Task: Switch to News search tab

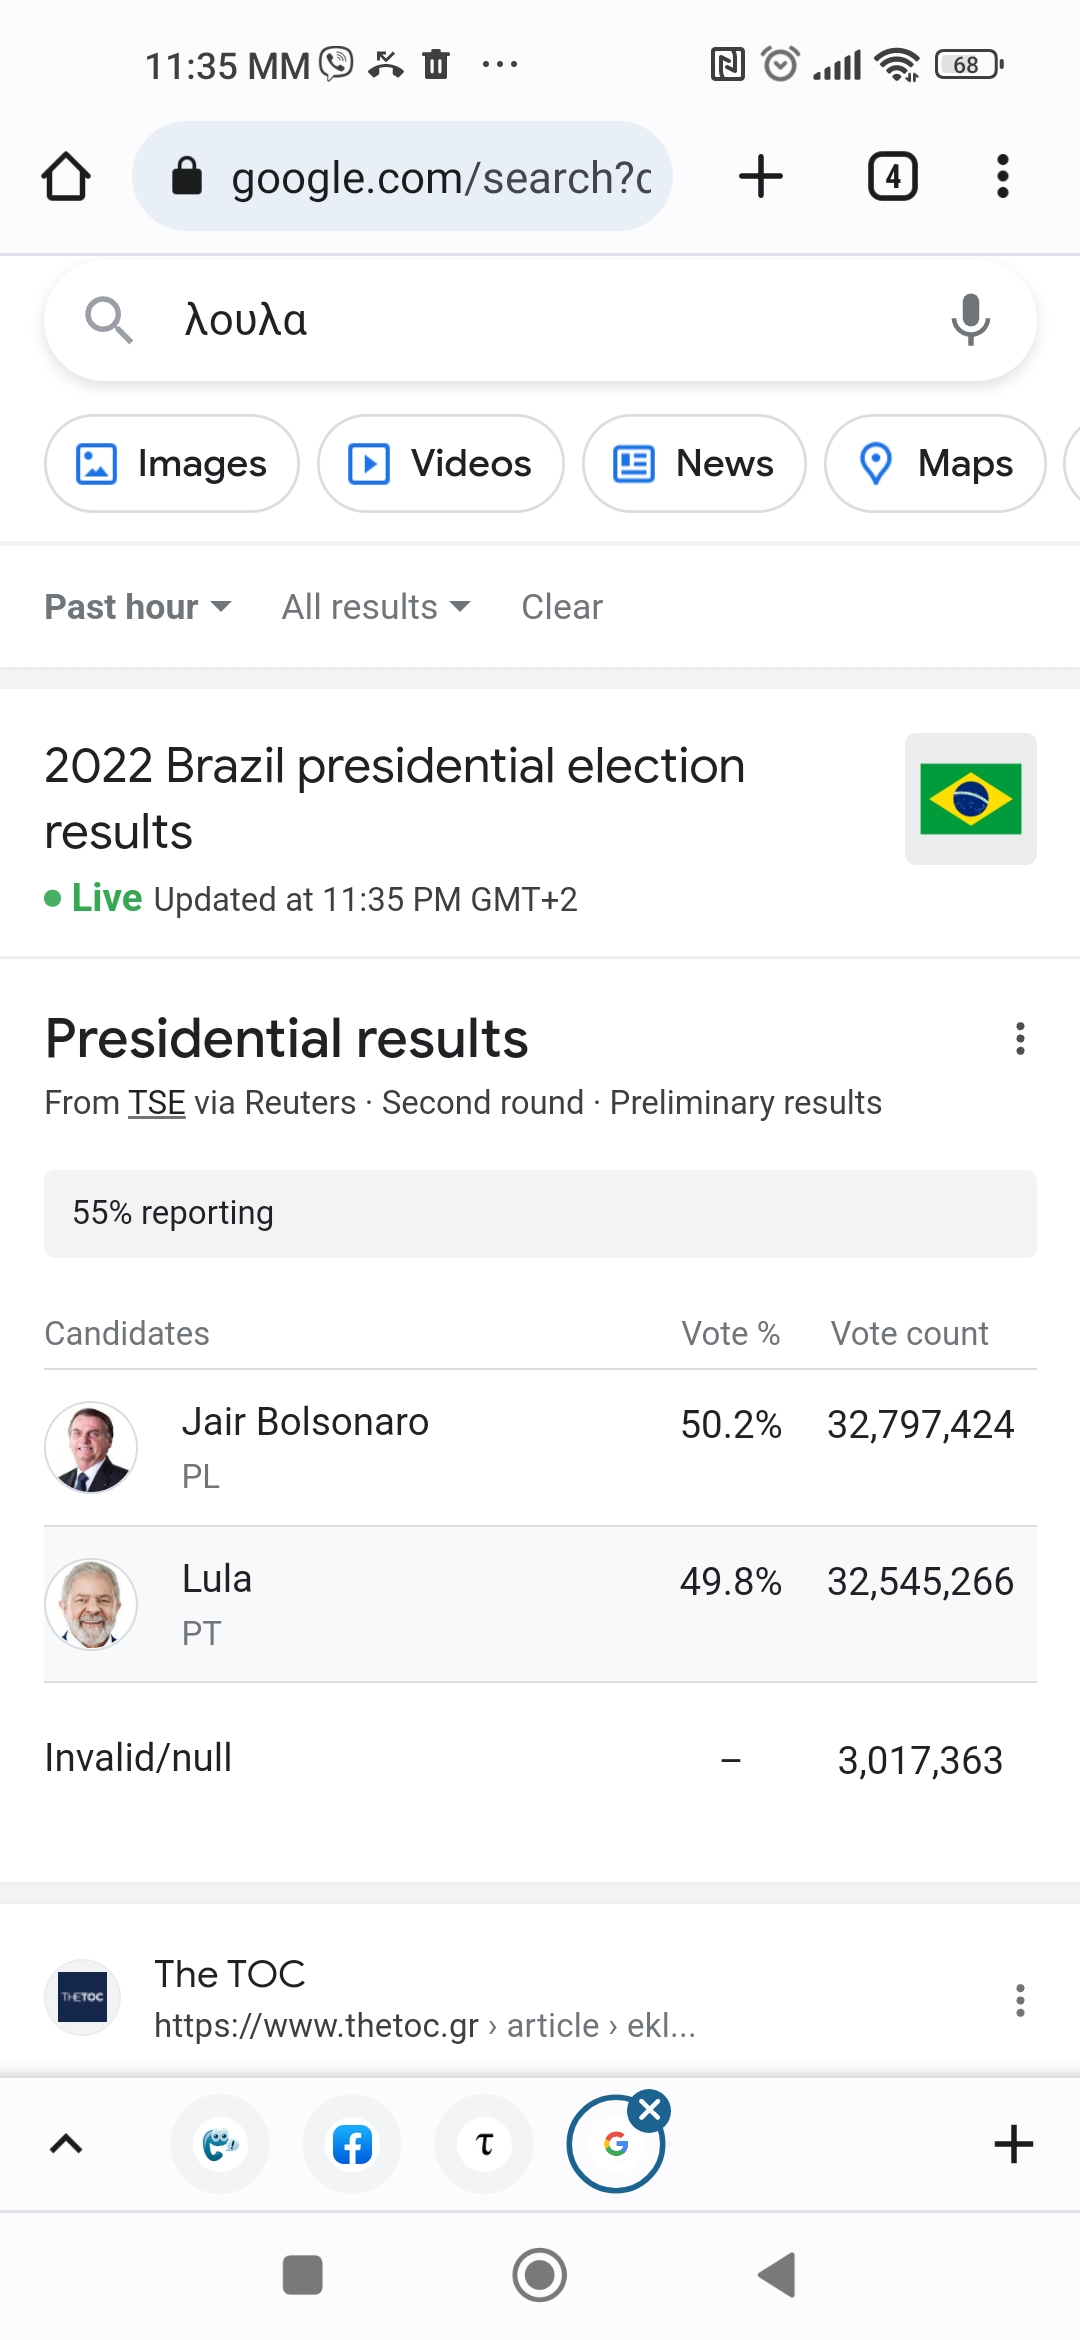Action: pyautogui.click(x=694, y=464)
